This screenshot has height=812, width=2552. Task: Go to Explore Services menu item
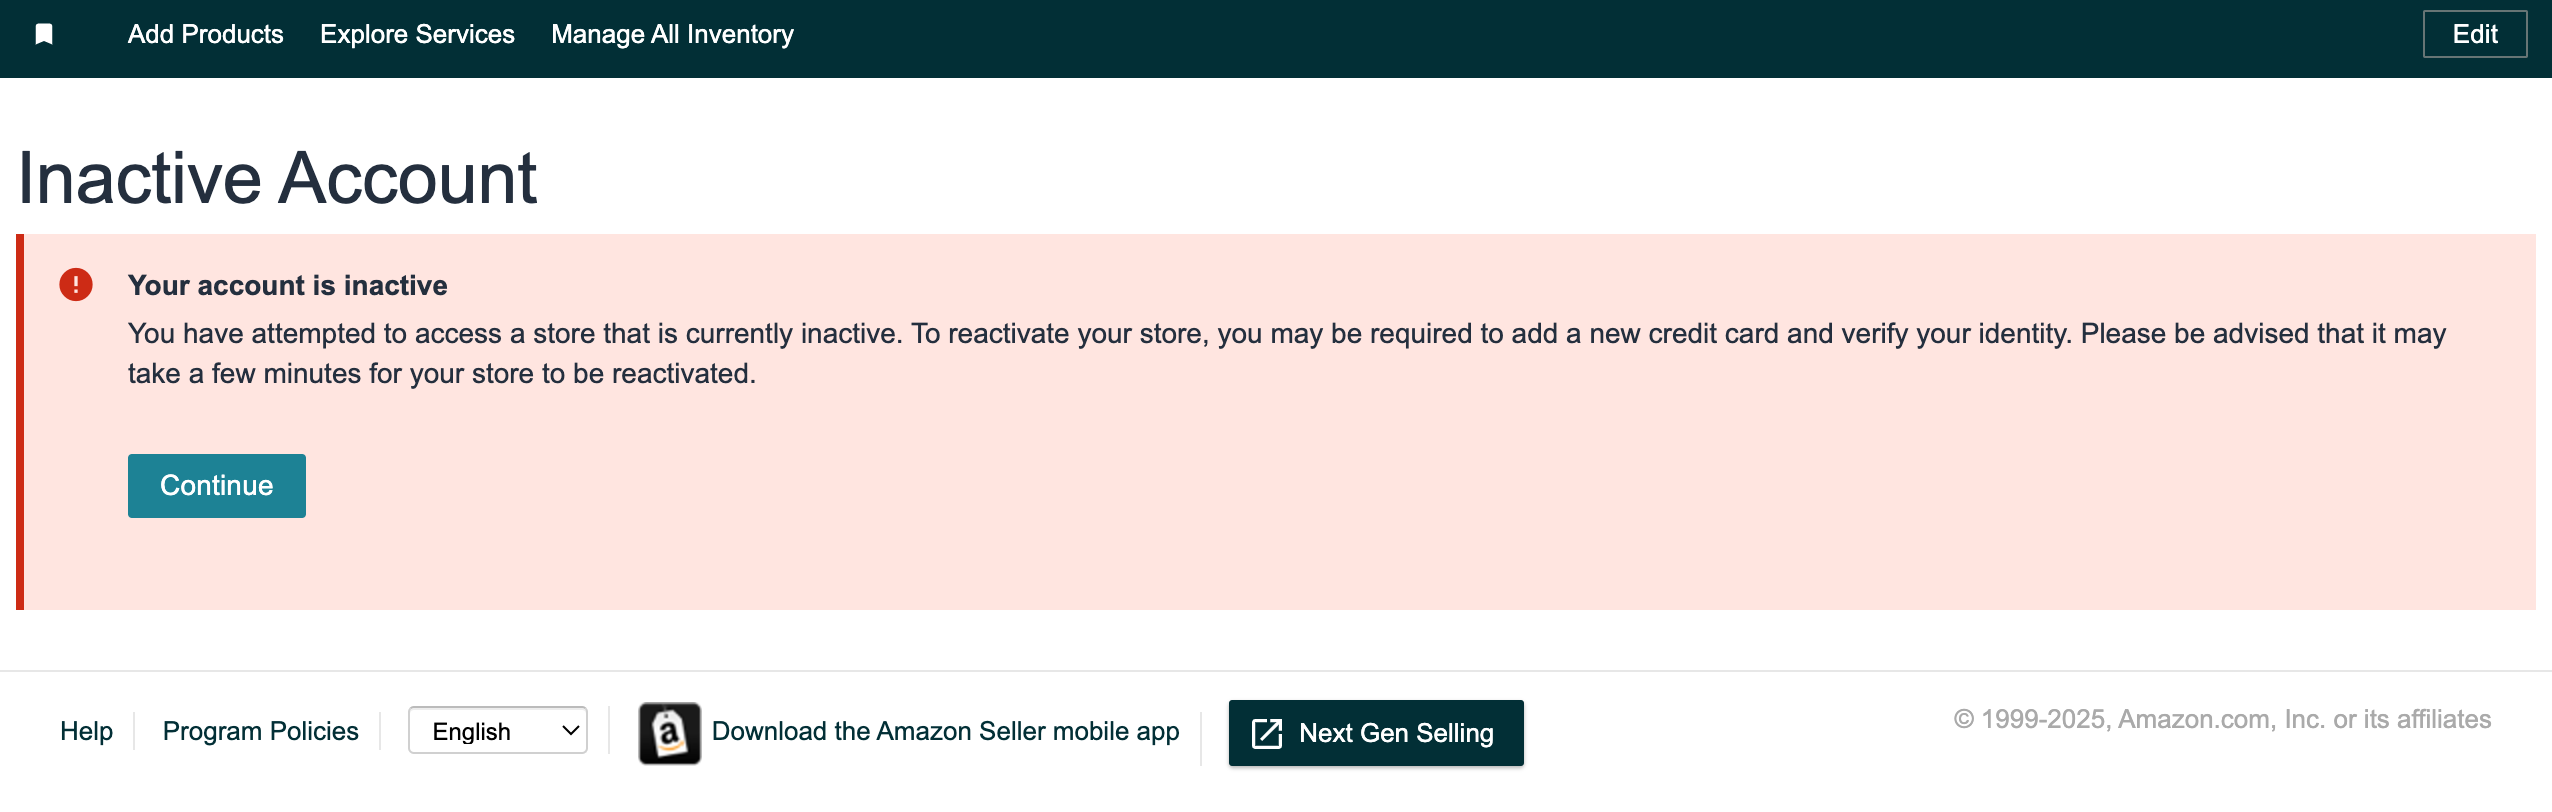[x=417, y=35]
